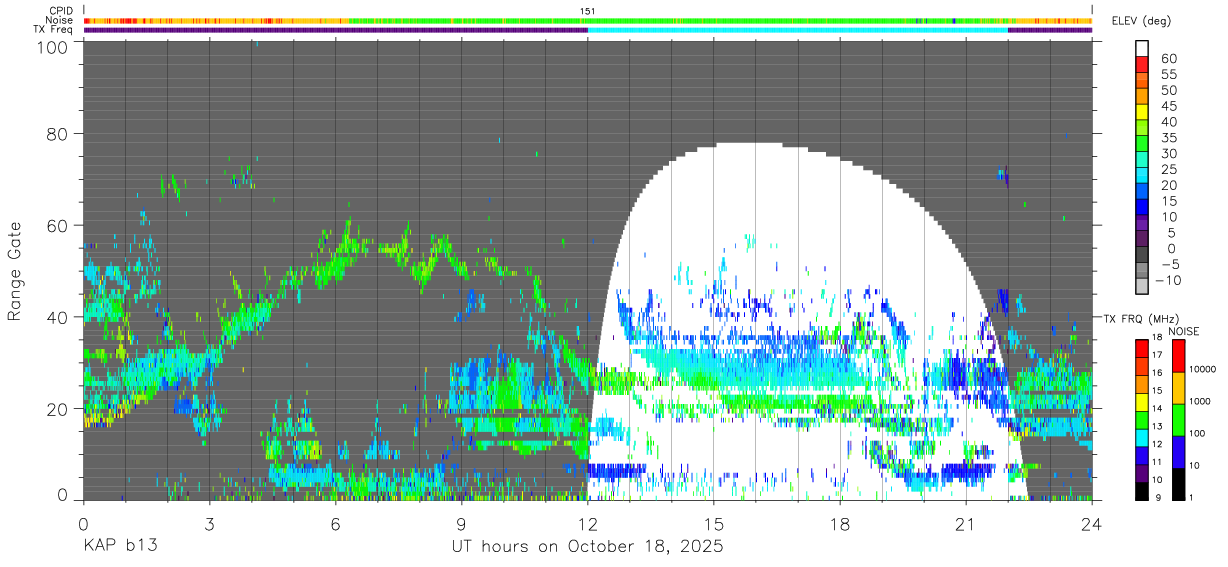Click the 'TX Freq' row label at top left
The width and height of the screenshot is (1228, 567).
(x=53, y=30)
